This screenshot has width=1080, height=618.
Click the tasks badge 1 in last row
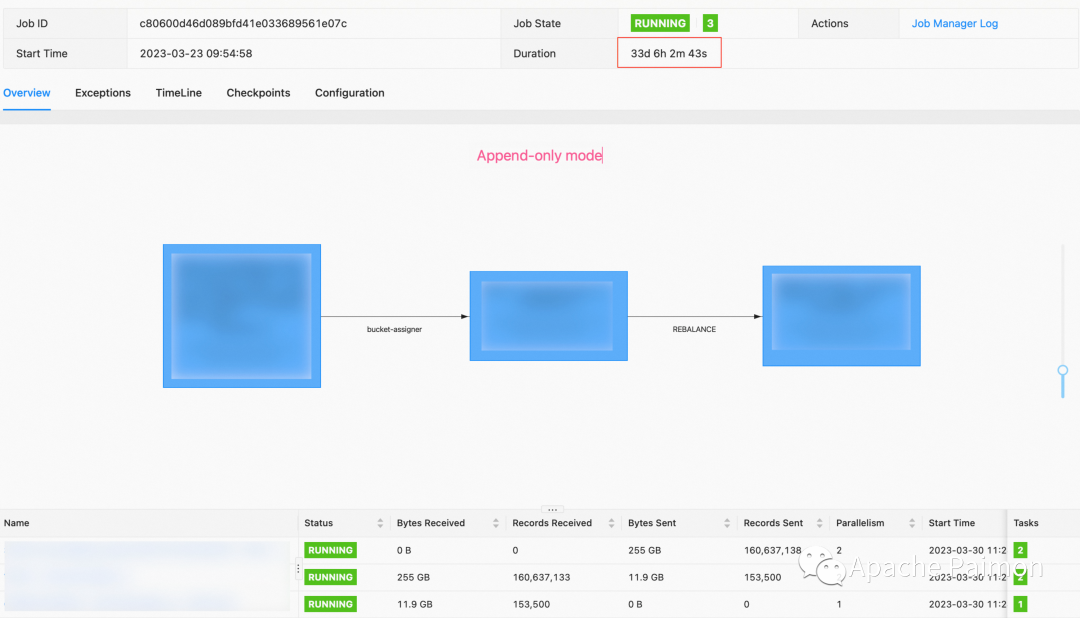click(x=1020, y=604)
